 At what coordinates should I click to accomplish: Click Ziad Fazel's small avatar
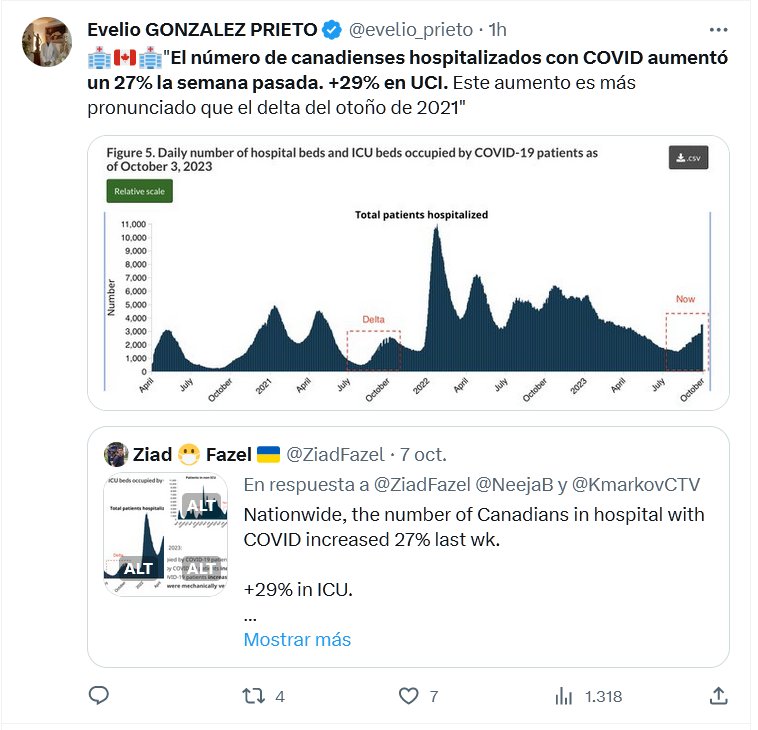click(x=118, y=454)
